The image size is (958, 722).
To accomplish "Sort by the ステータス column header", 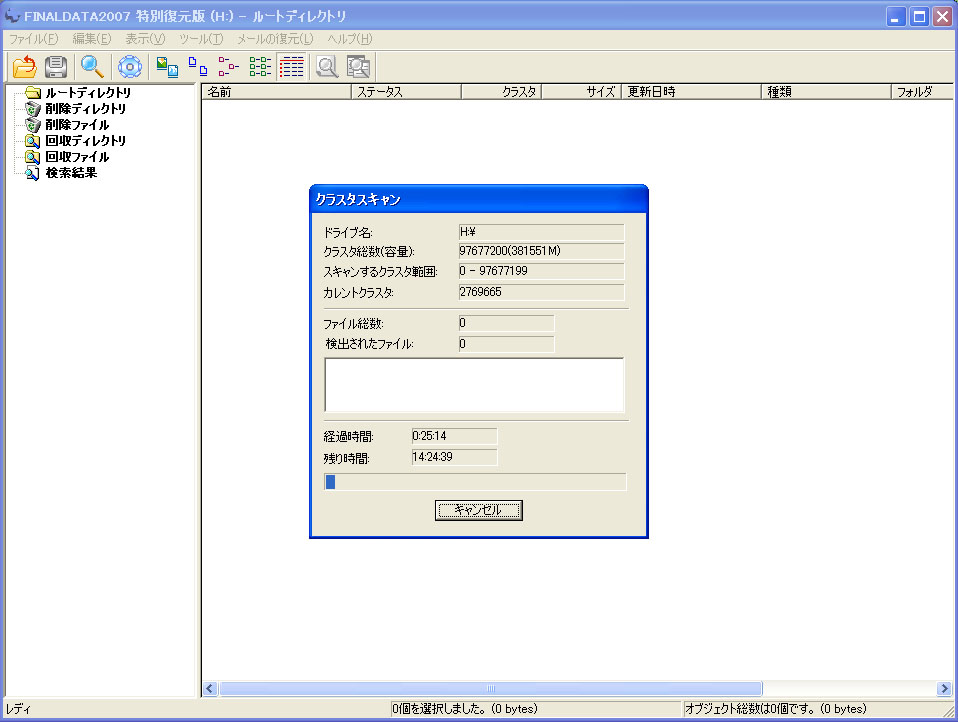I will pyautogui.click(x=406, y=92).
